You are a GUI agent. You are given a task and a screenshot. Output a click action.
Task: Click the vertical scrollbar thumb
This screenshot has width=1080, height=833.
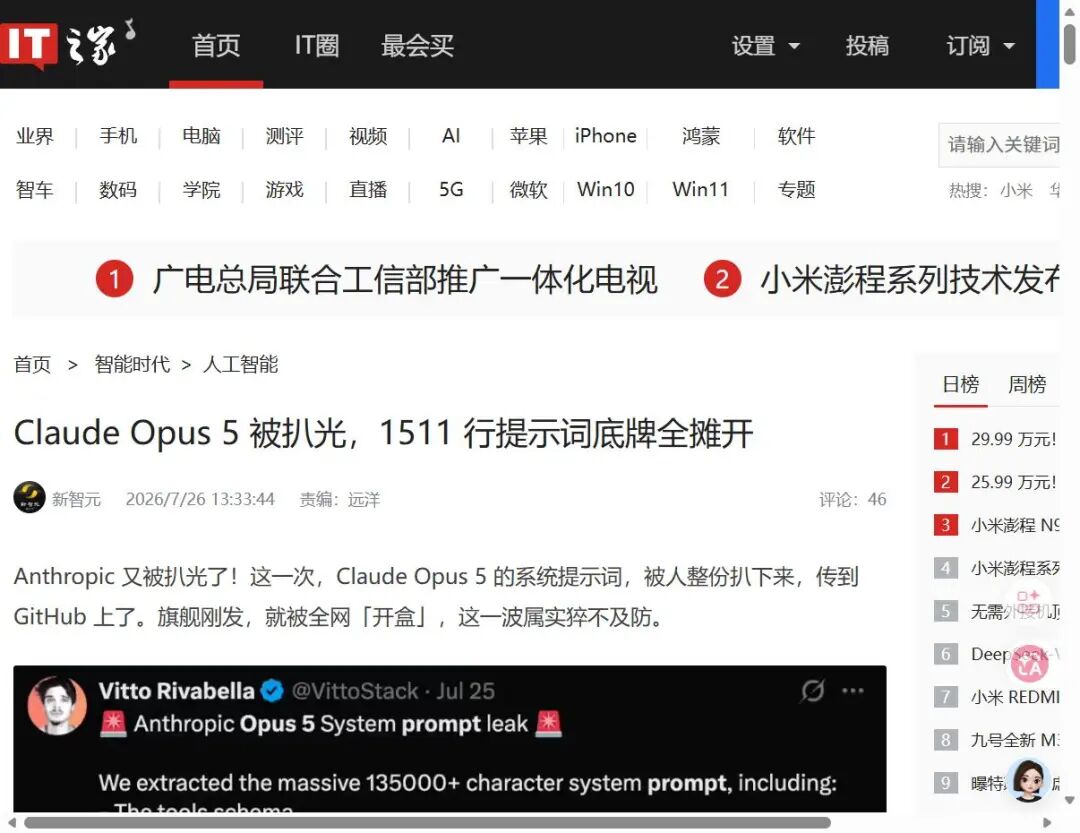(x=1070, y=44)
